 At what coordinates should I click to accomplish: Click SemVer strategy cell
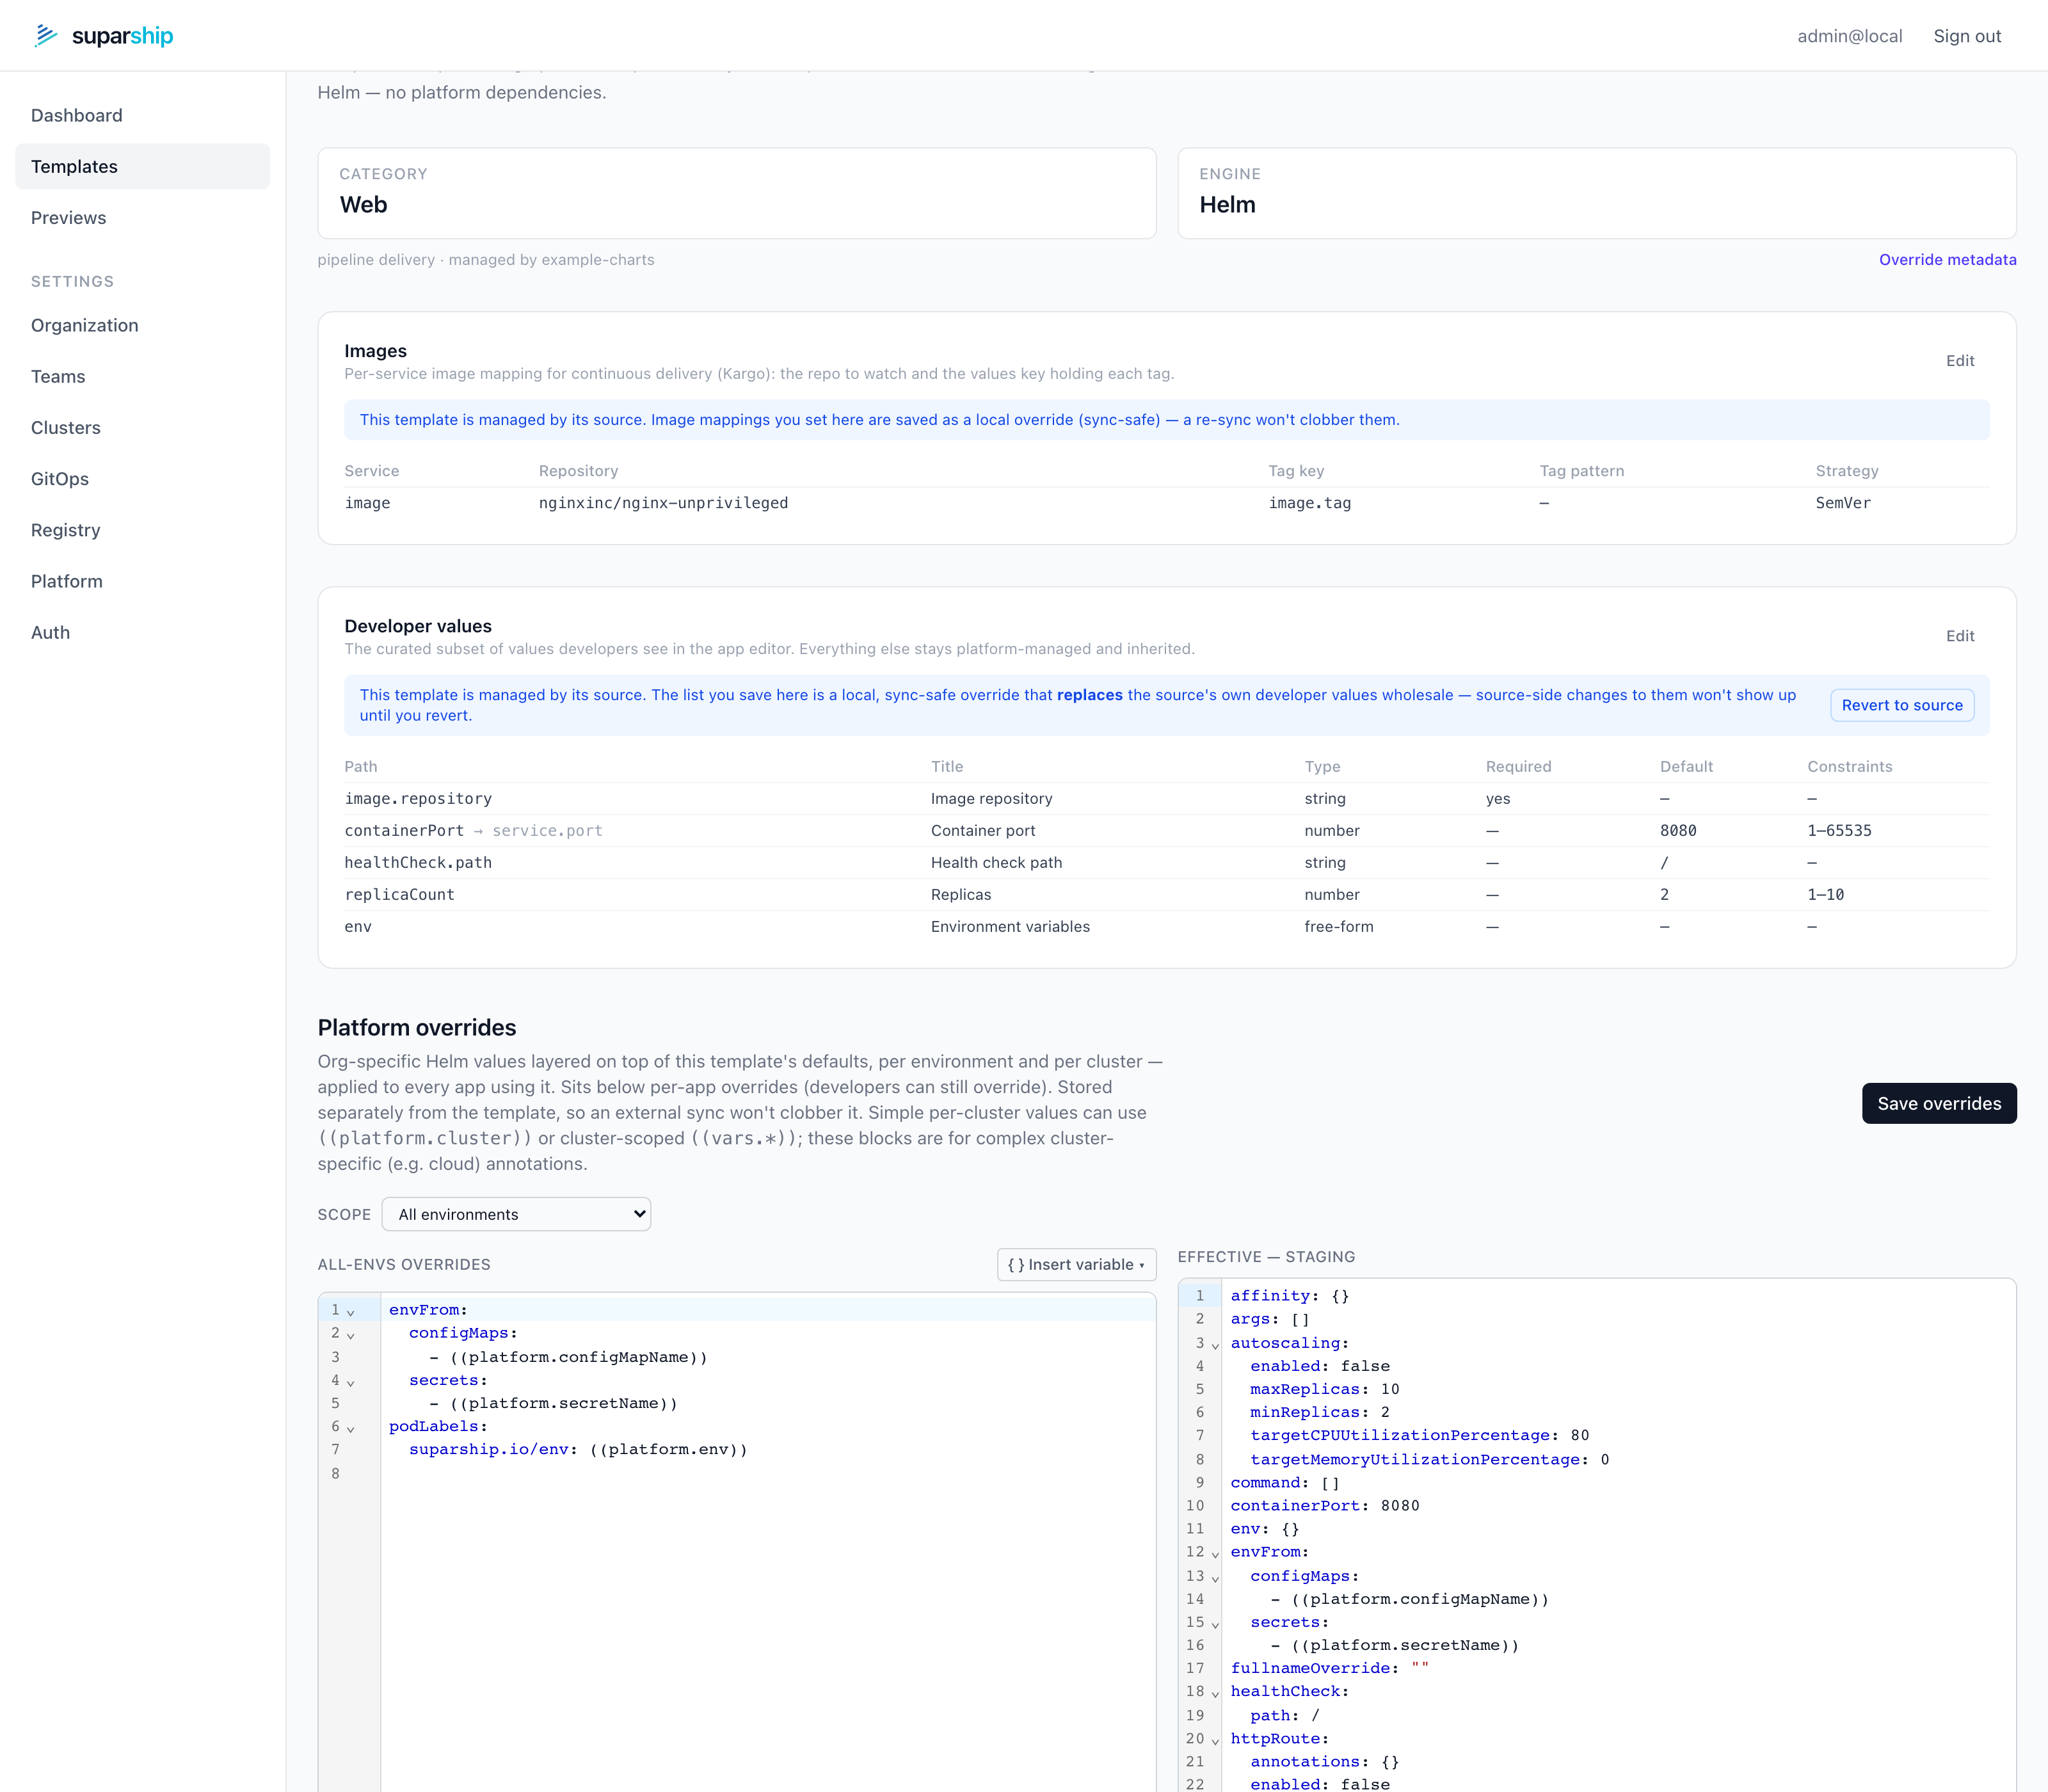point(1843,503)
